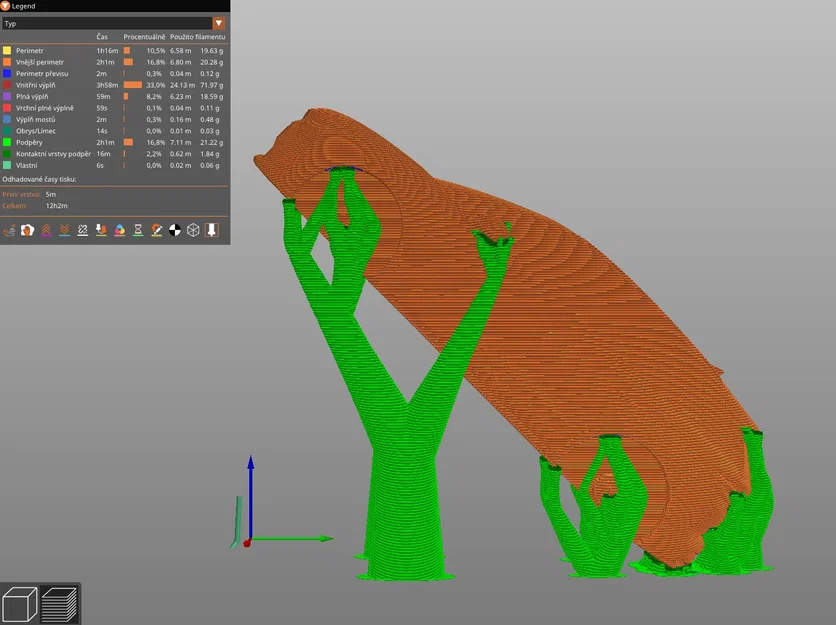Open the Typ dropdown
836x625 pixels.
[x=219, y=22]
